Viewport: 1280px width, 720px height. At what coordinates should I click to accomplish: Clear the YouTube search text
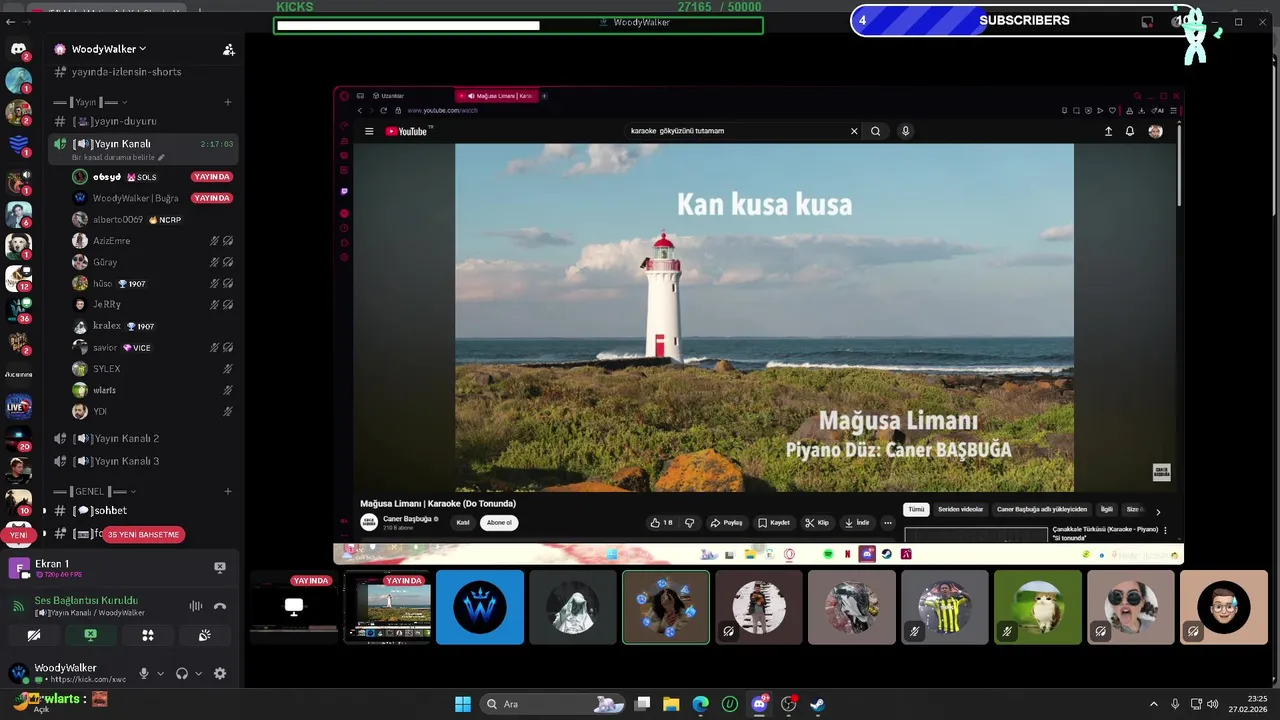(854, 131)
